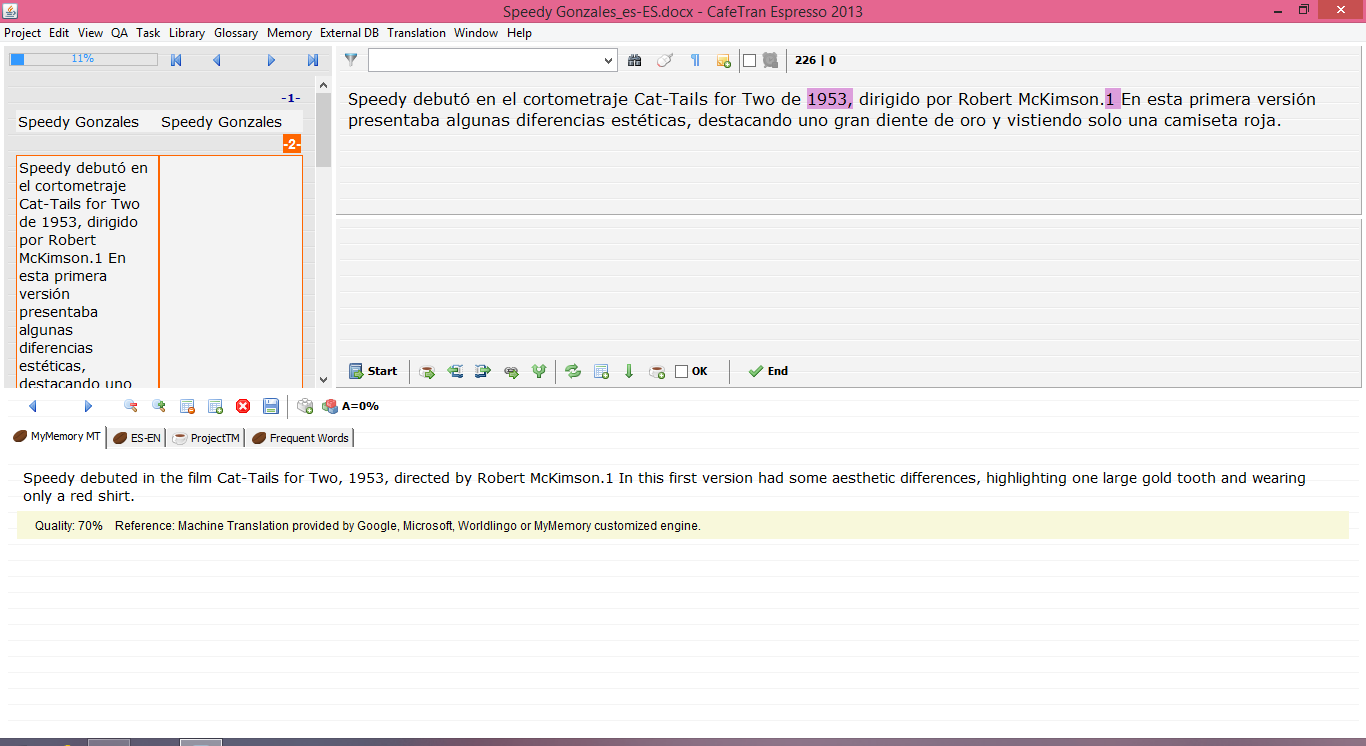The height and width of the screenshot is (746, 1366).
Task: Toggle the blue pilcrow formatting marks icon
Action: point(695,61)
